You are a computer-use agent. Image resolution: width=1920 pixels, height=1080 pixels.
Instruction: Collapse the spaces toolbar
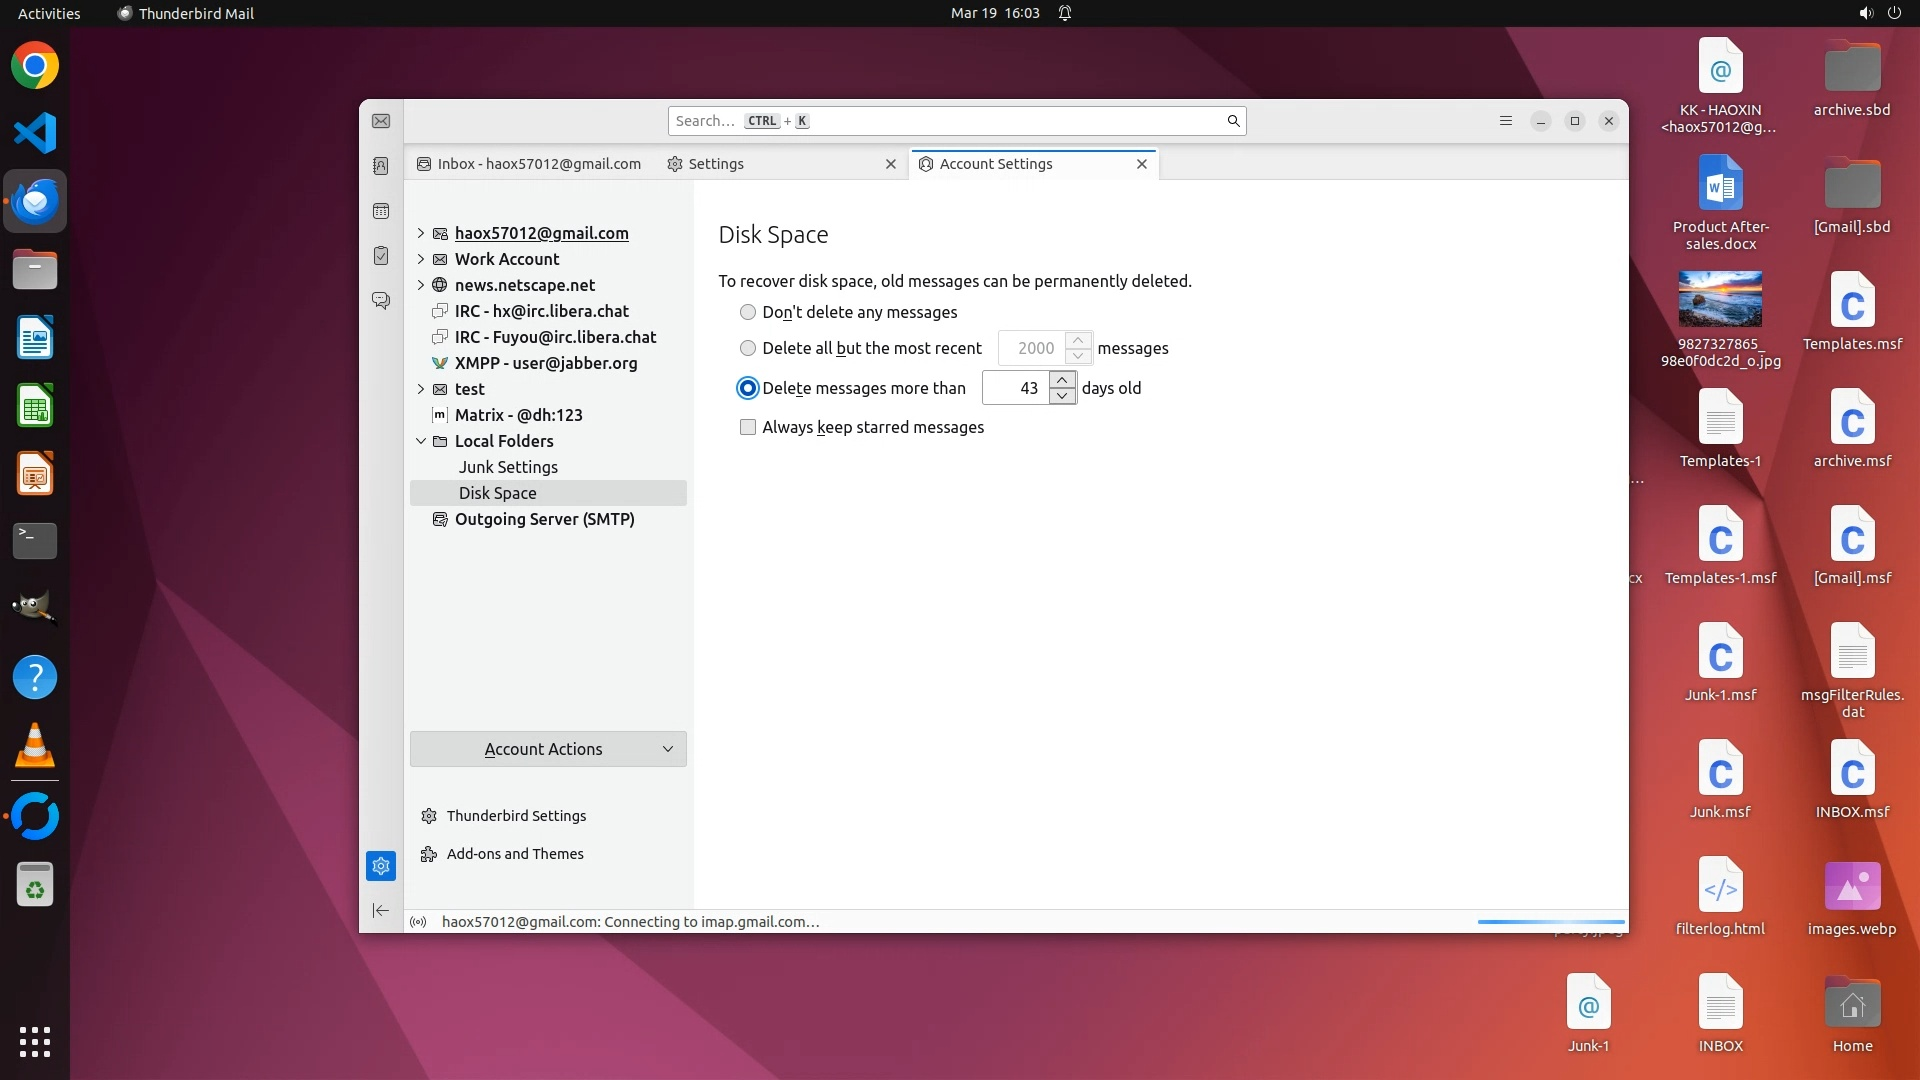click(381, 910)
